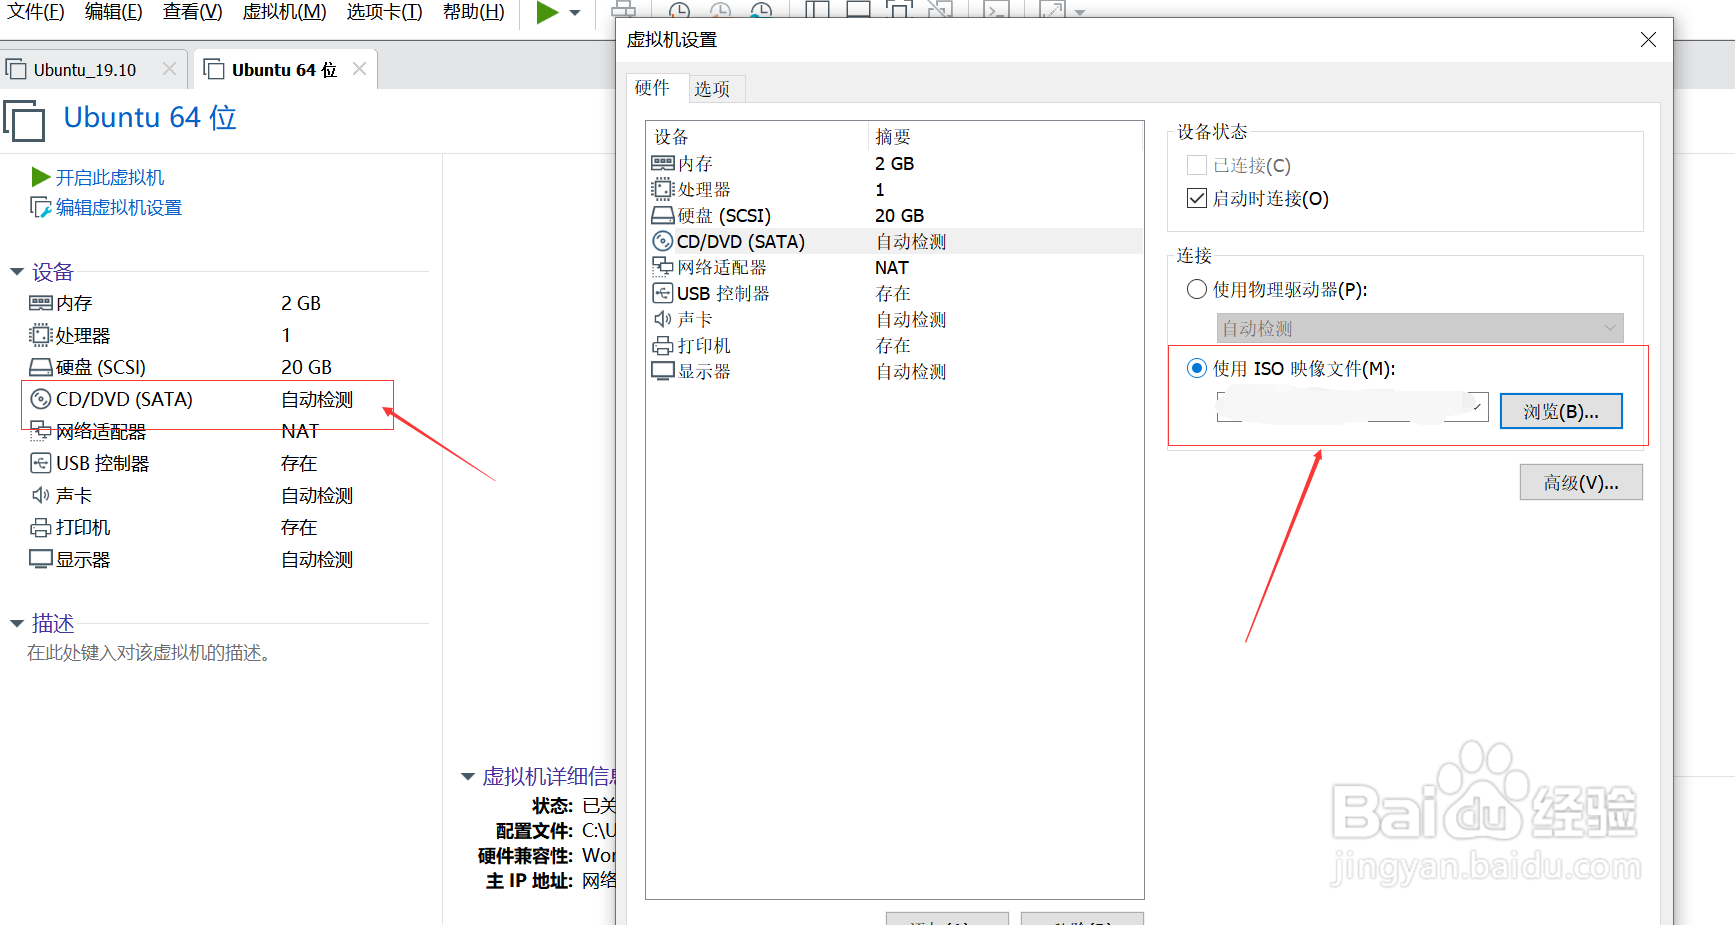Select 硬盘 (SCSI) row in settings dialog

pyautogui.click(x=895, y=215)
